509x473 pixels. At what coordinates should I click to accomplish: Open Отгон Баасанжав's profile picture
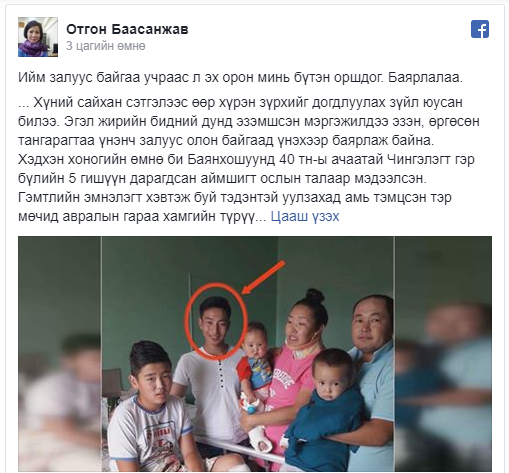click(x=38, y=37)
